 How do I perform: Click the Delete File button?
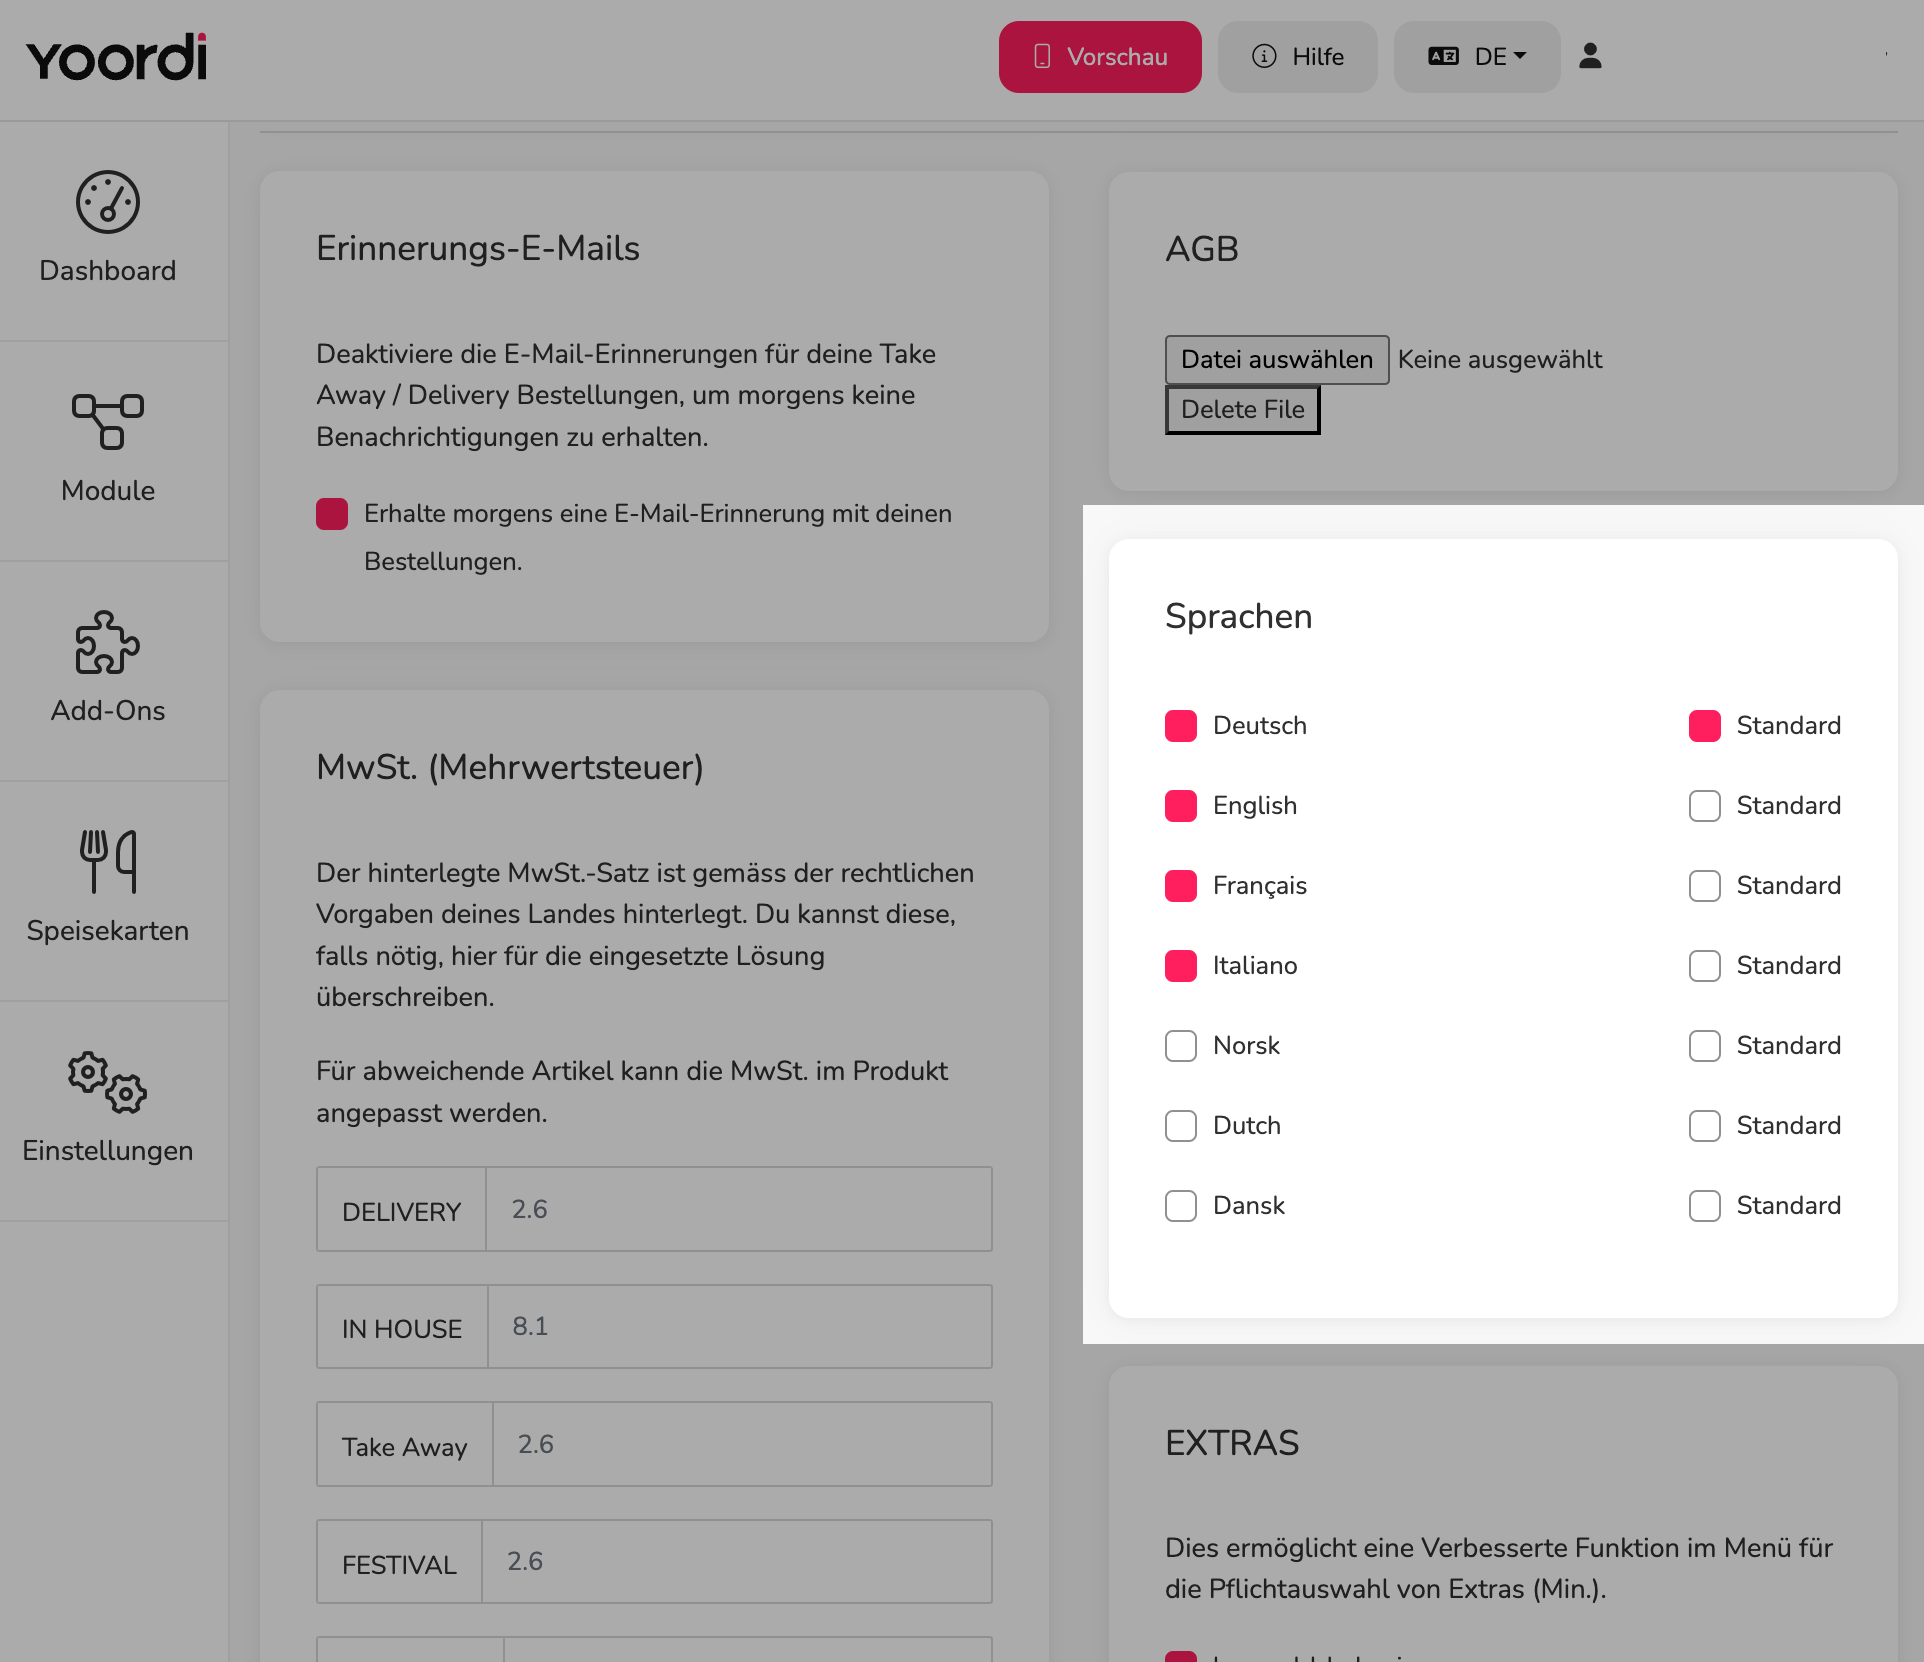click(x=1243, y=410)
